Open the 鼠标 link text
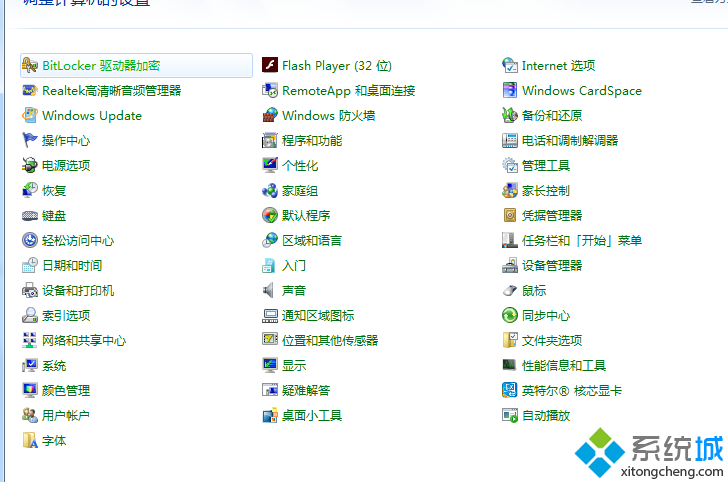 (x=534, y=291)
